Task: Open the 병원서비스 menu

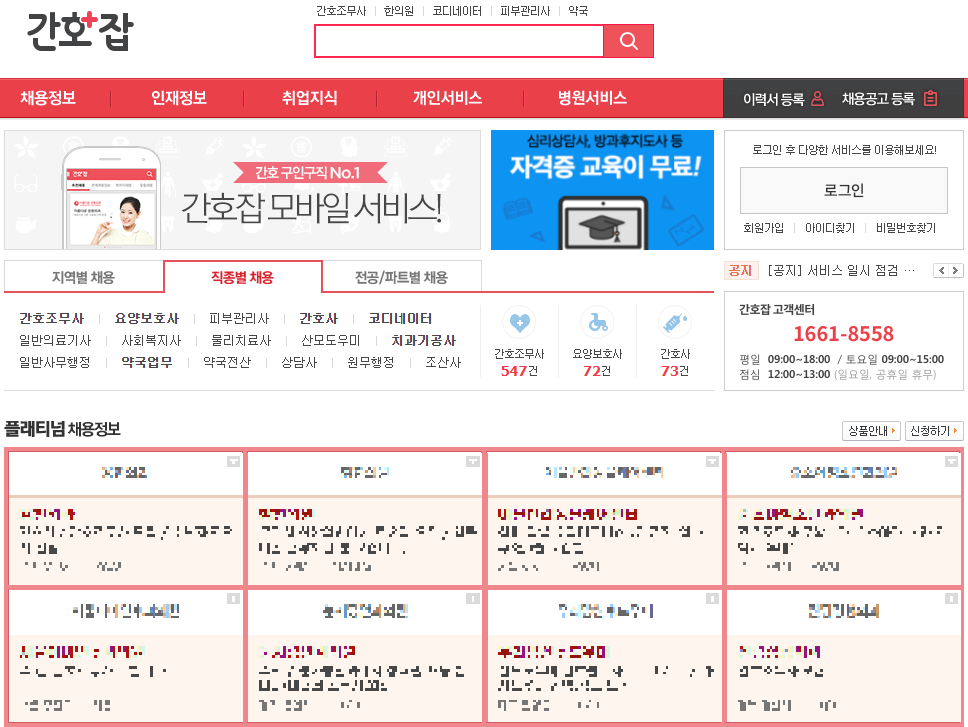Action: (593, 98)
